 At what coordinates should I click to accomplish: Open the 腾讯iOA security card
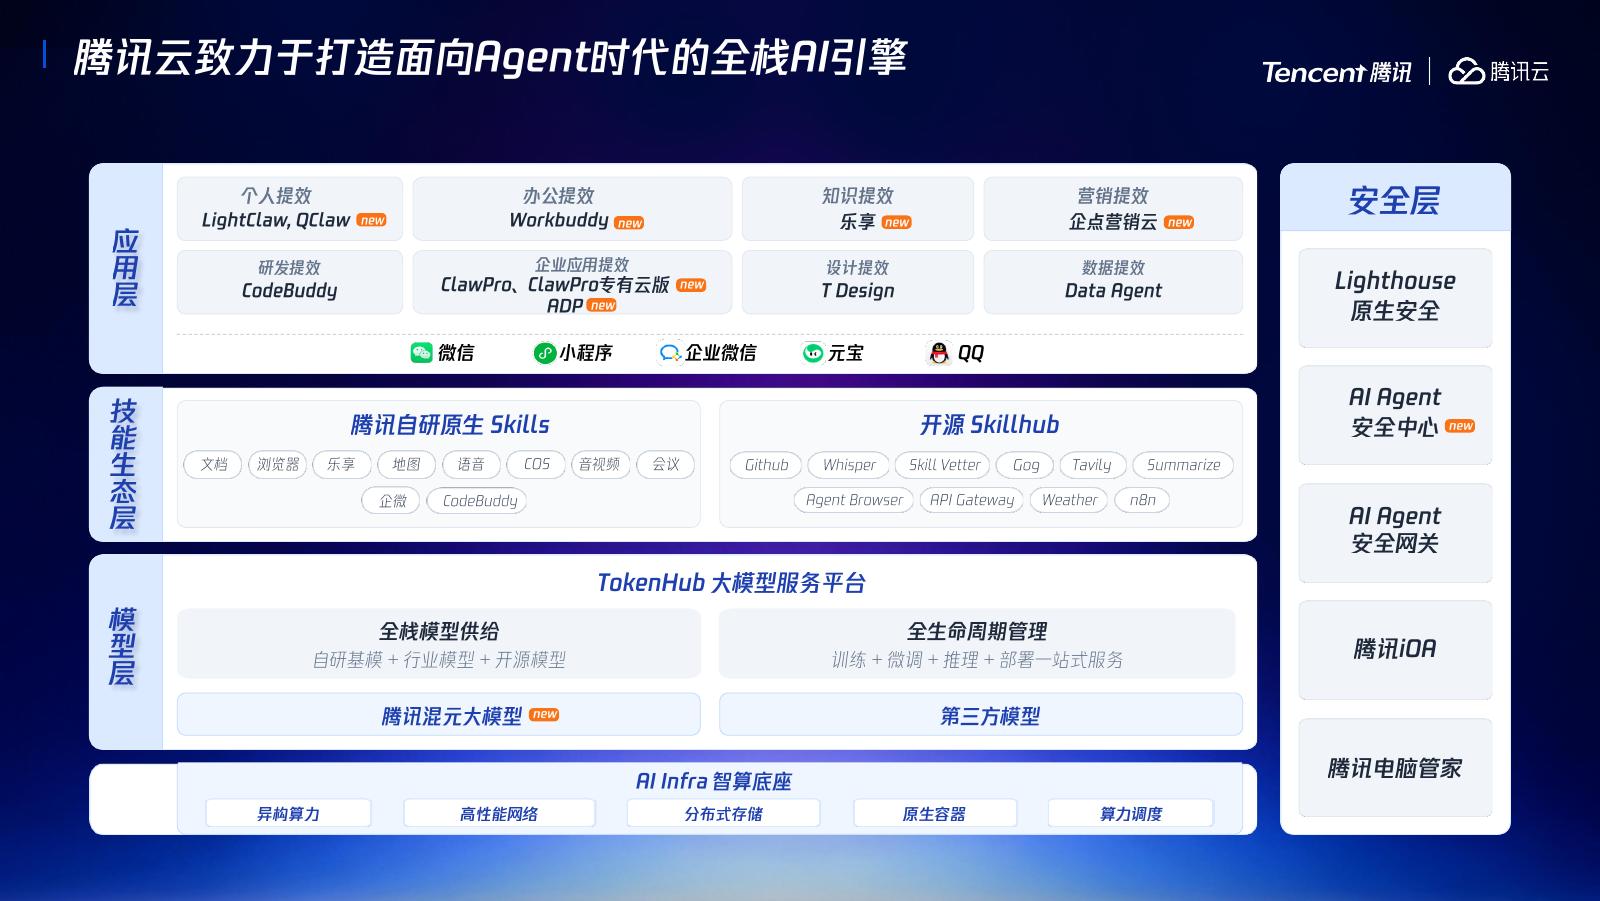click(x=1395, y=650)
